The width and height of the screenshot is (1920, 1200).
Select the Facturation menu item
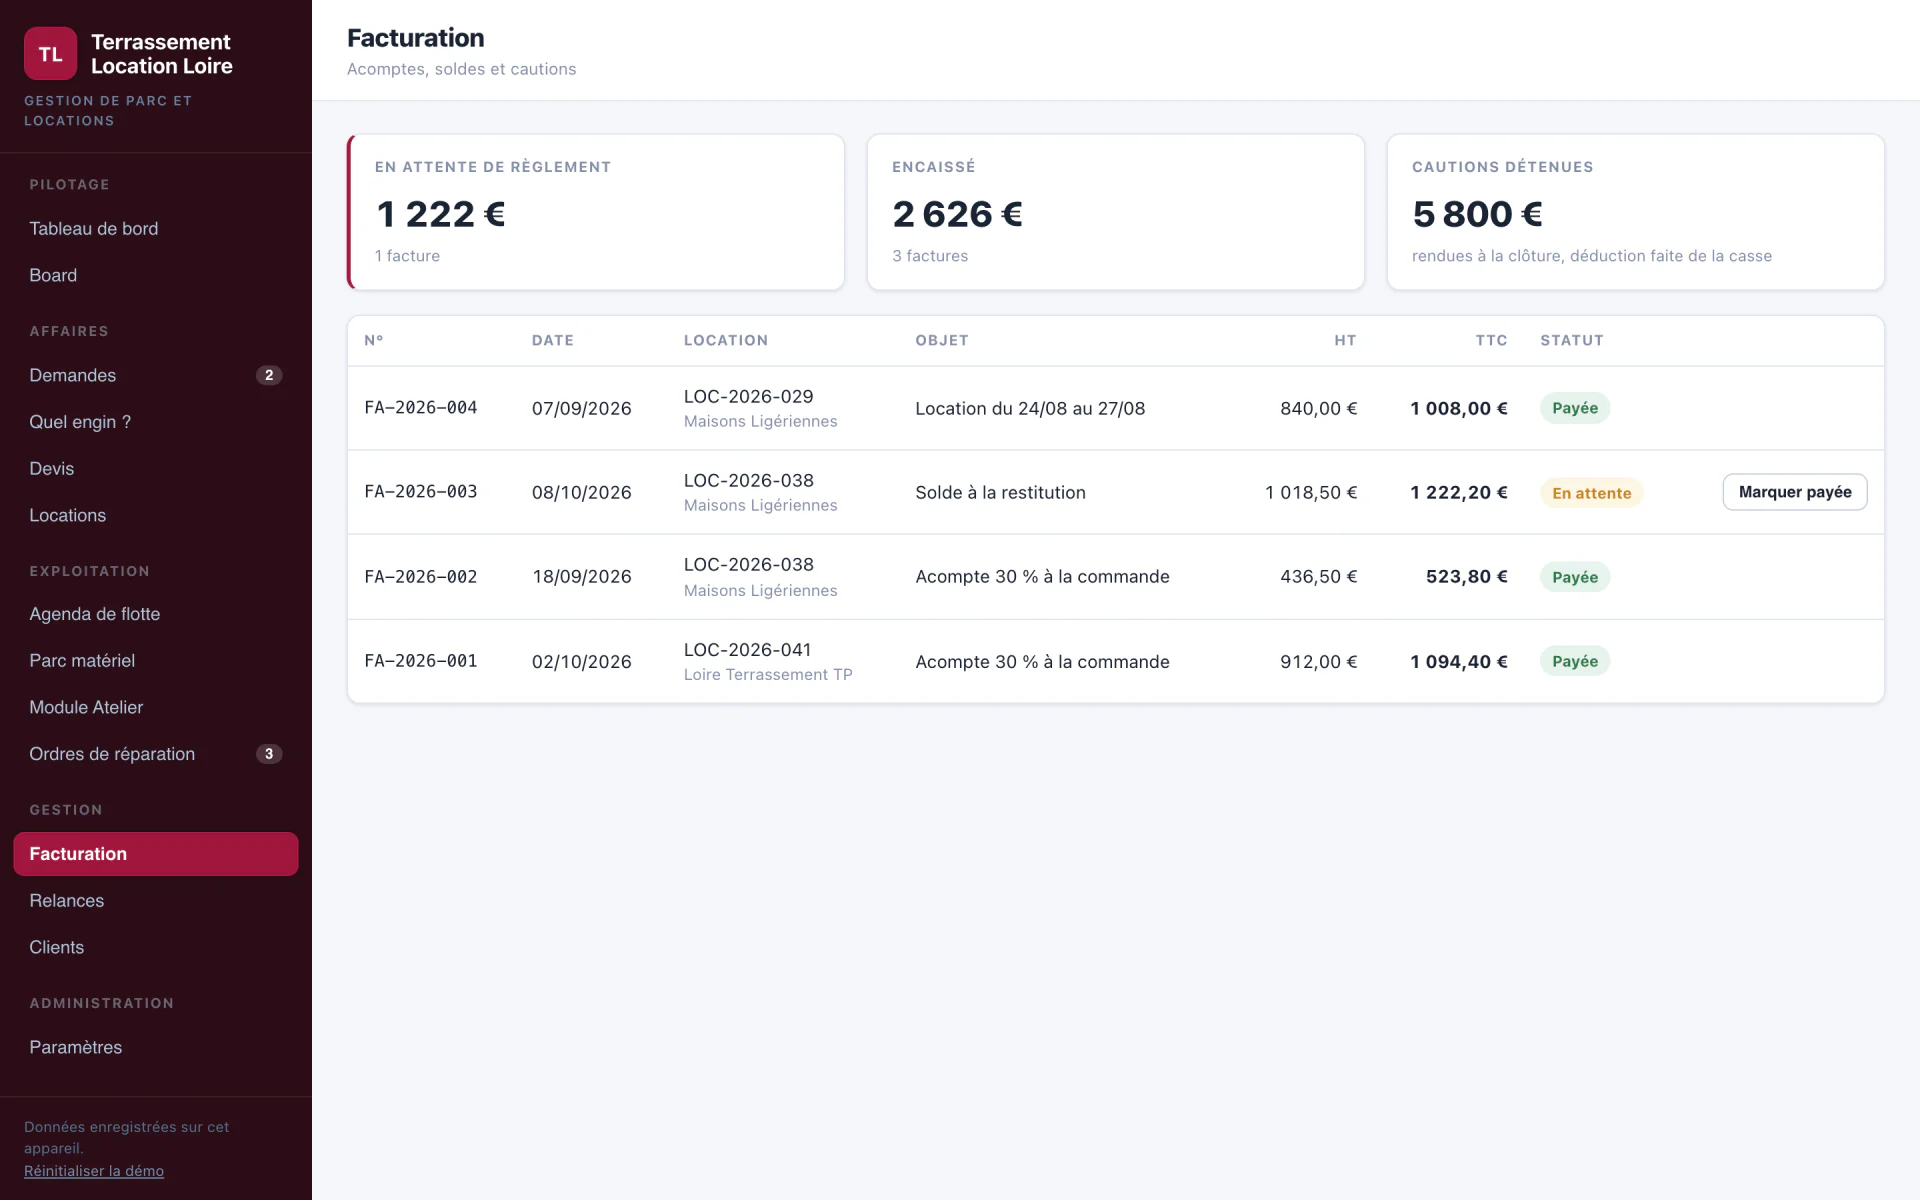(156, 854)
